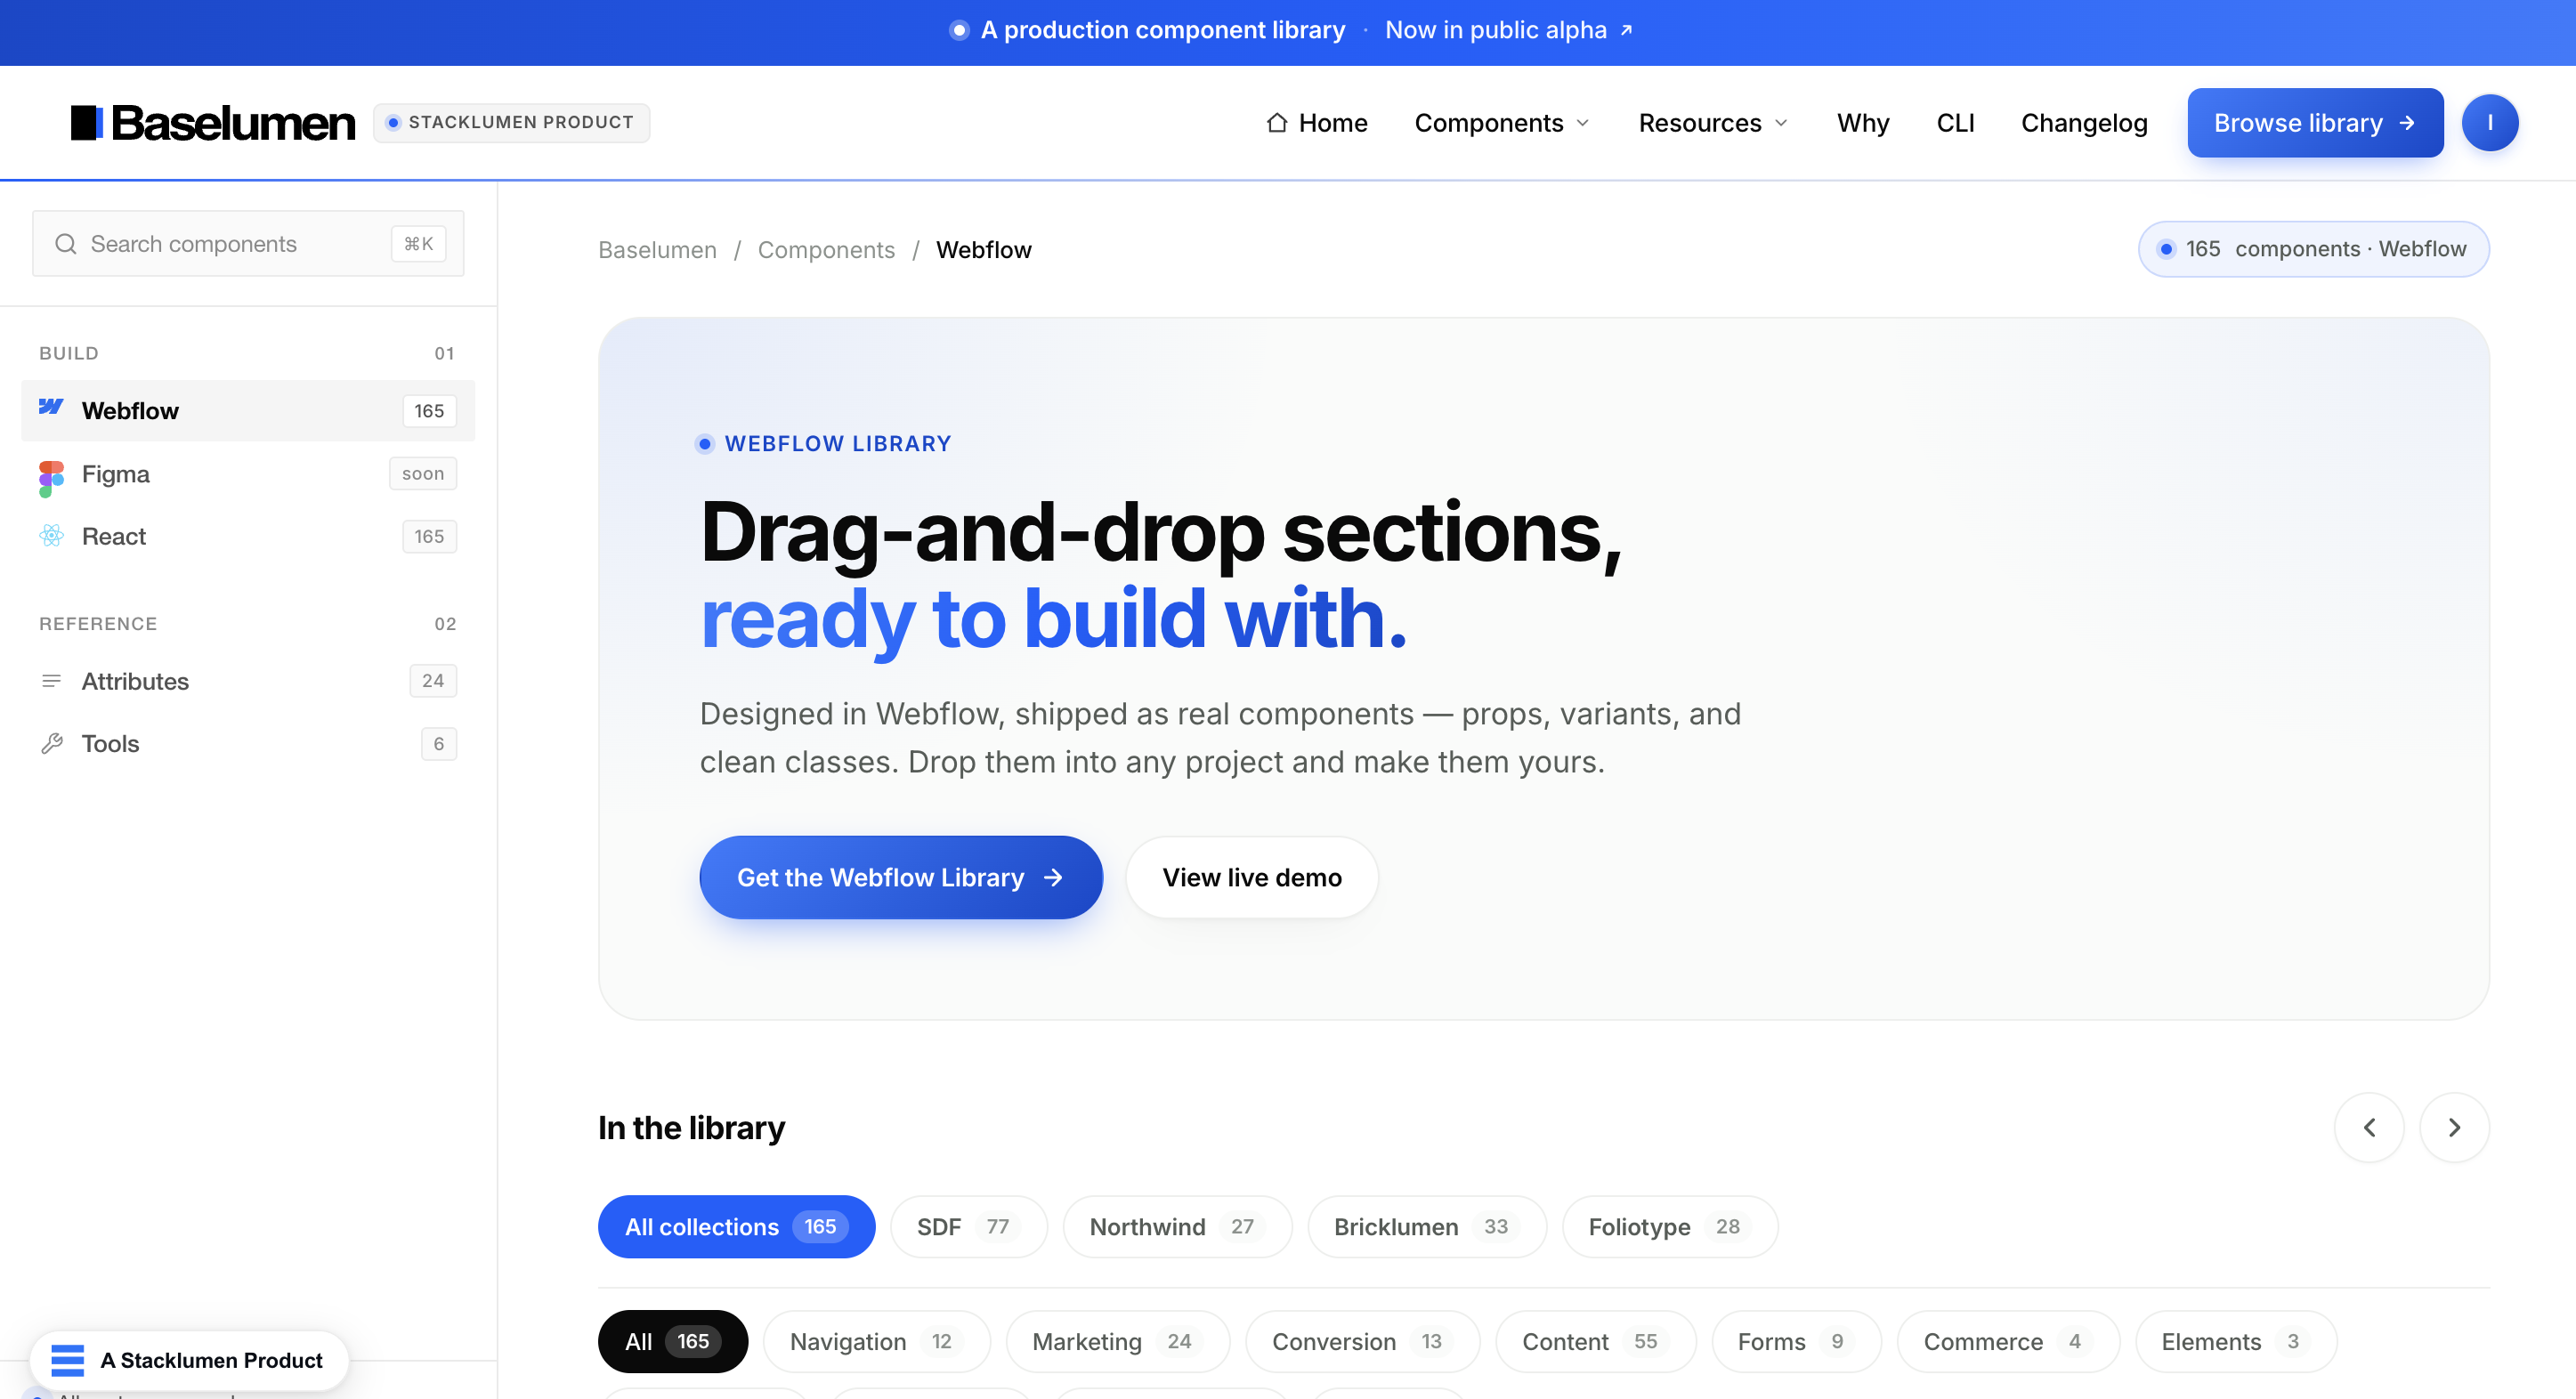Open Tools reference item
This screenshot has width=2576, height=1399.
click(248, 744)
